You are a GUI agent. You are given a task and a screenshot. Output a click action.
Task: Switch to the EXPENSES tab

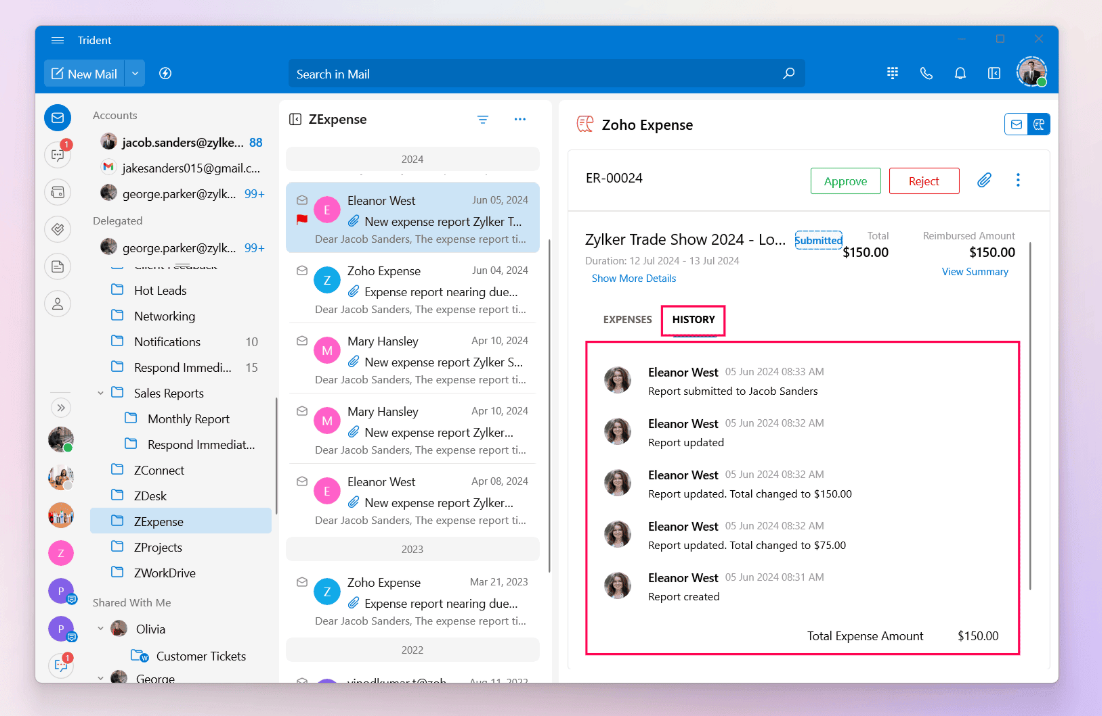627,320
